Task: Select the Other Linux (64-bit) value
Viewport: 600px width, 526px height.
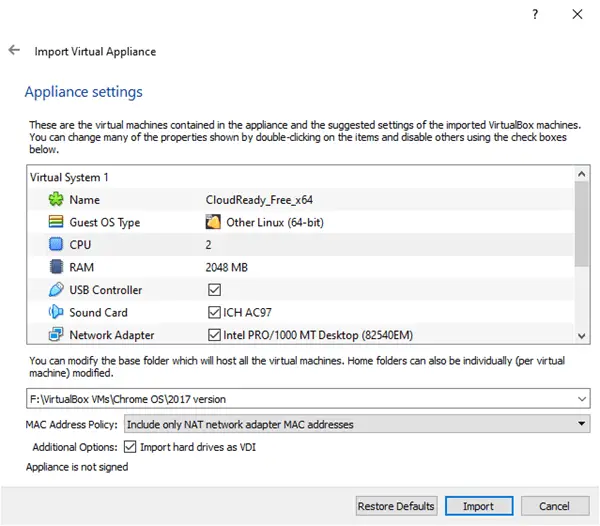Action: (275, 222)
